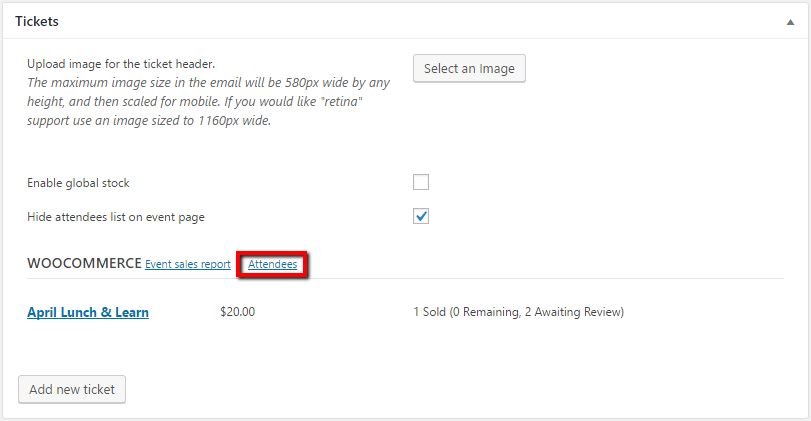
Task: Click the italic maximum image size note
Action: click(x=208, y=102)
